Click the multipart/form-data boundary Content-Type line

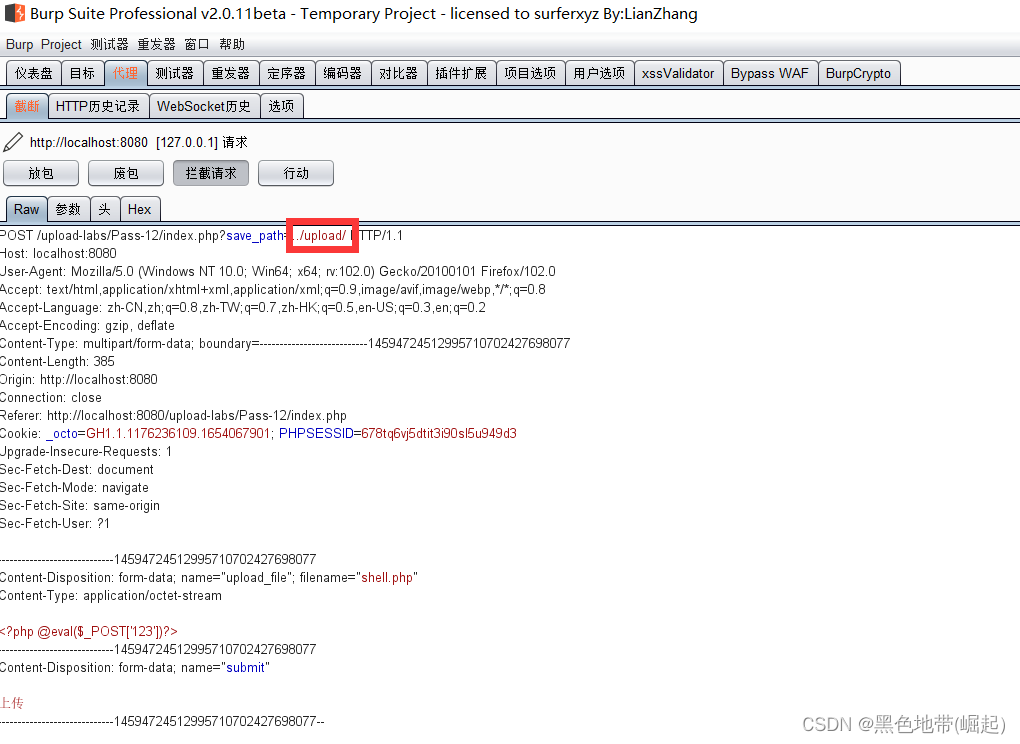click(285, 343)
